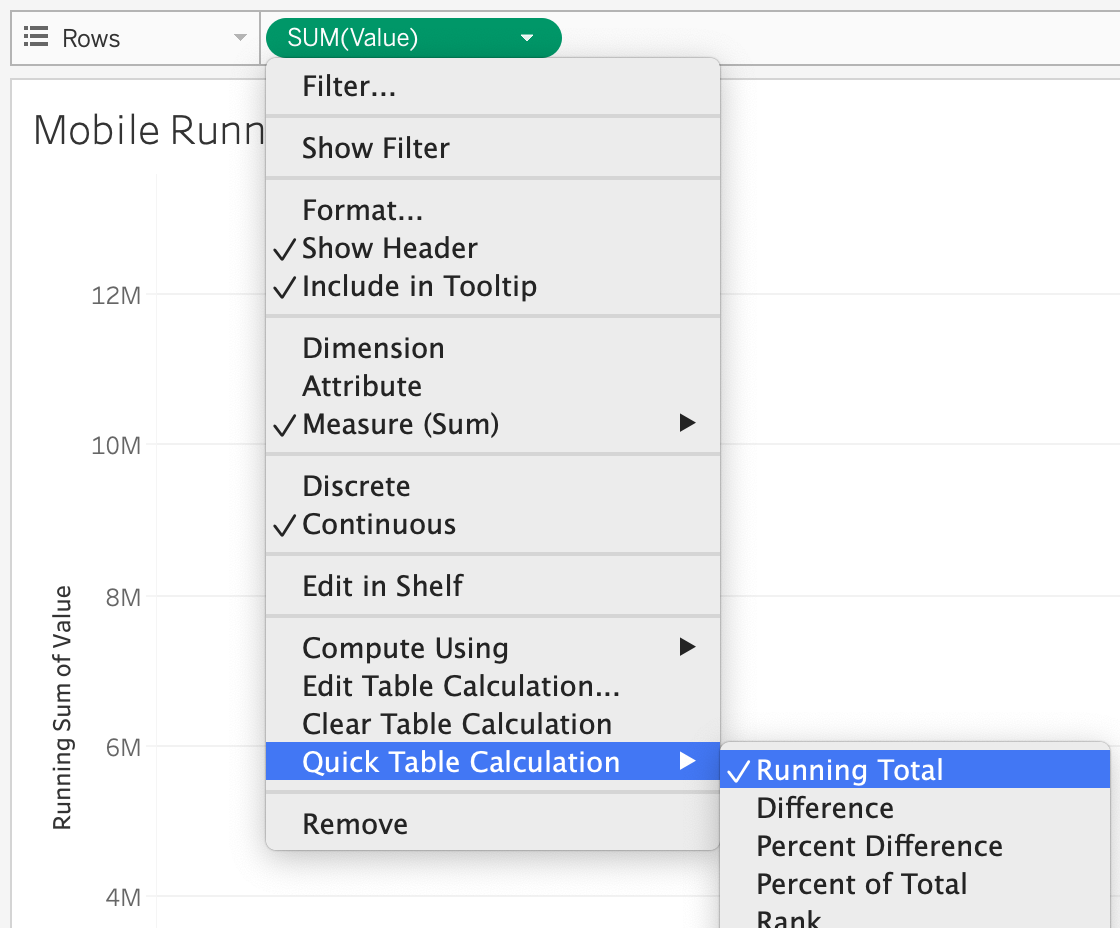
Task: Set the field to Continuous
Action: point(492,524)
